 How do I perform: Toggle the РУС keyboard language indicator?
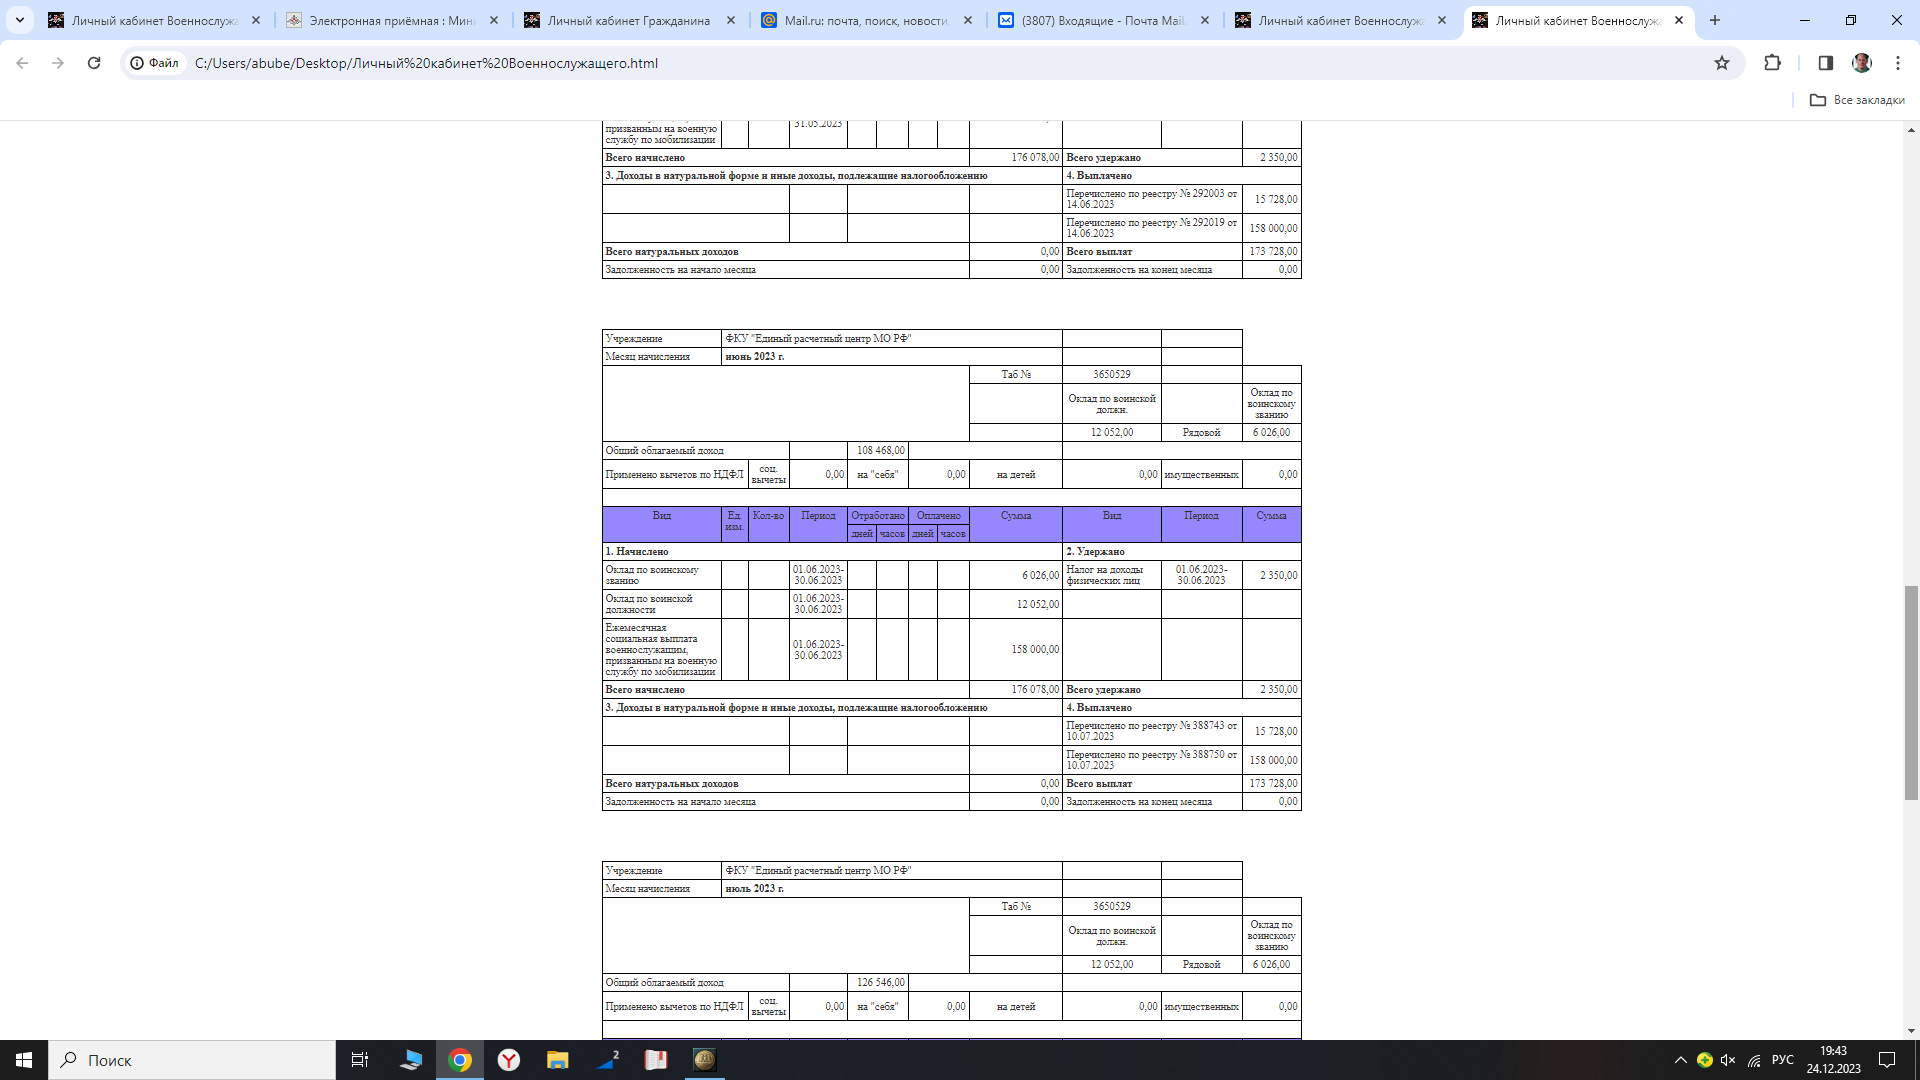(x=1782, y=1060)
